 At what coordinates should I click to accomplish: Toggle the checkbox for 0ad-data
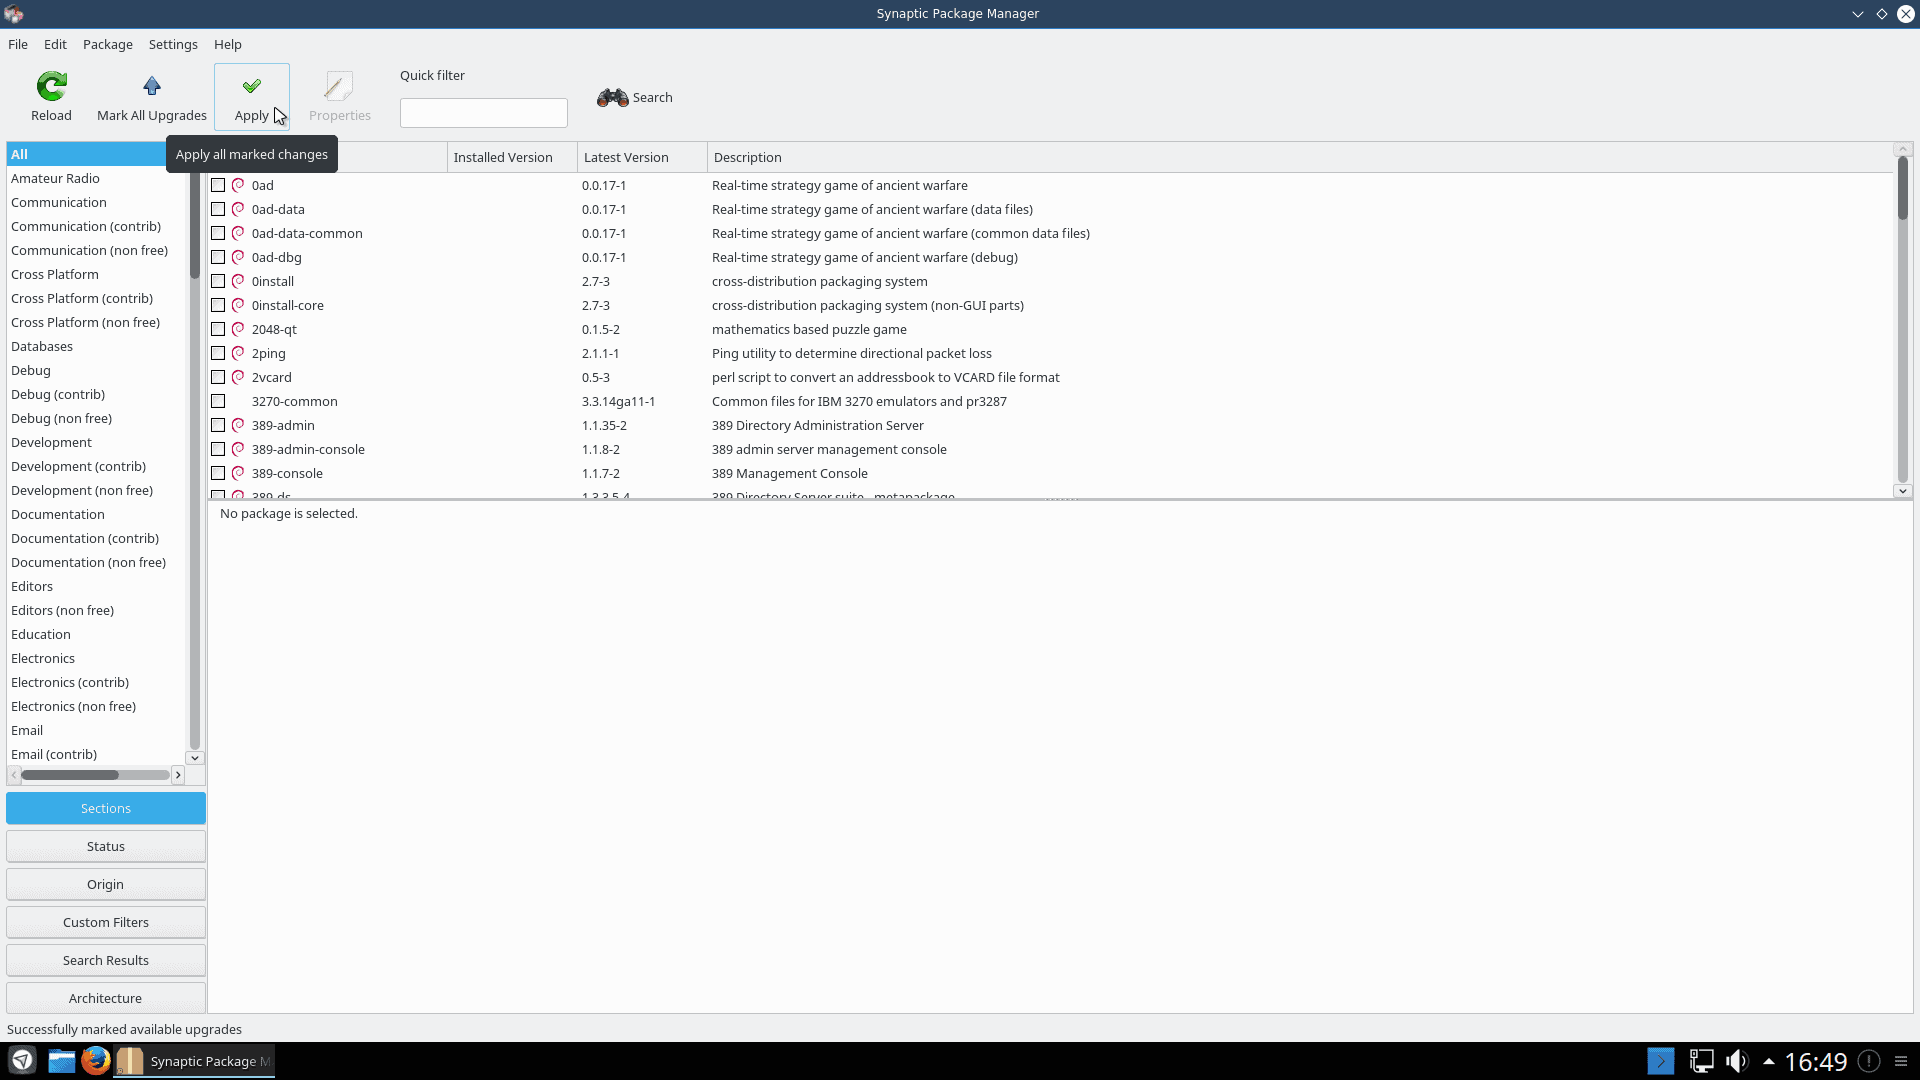pos(218,209)
